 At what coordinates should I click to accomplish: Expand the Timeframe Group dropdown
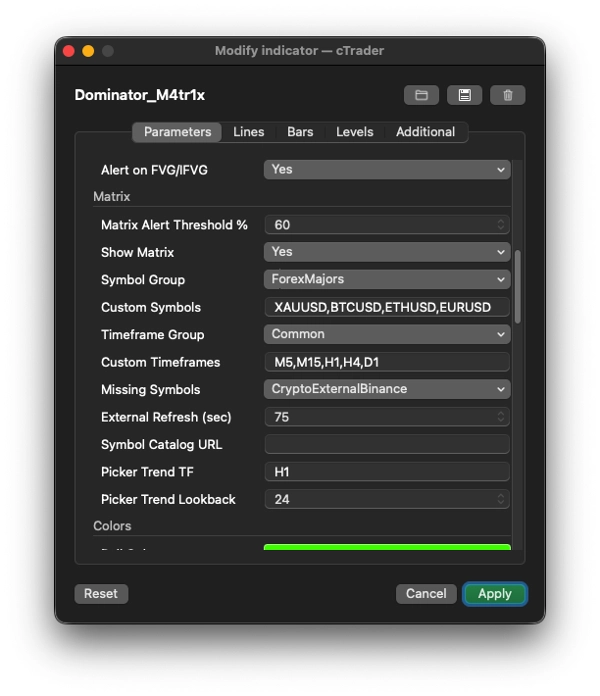pos(387,334)
